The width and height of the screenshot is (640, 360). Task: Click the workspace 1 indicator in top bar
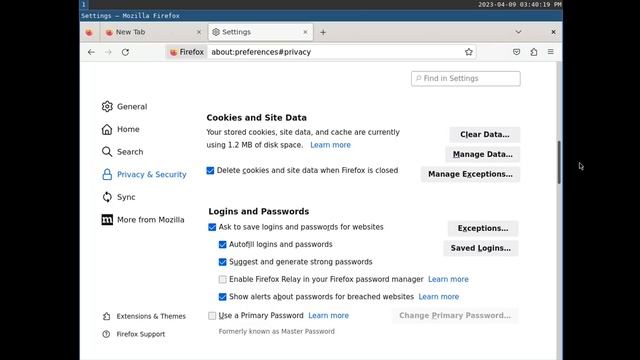tap(84, 4)
